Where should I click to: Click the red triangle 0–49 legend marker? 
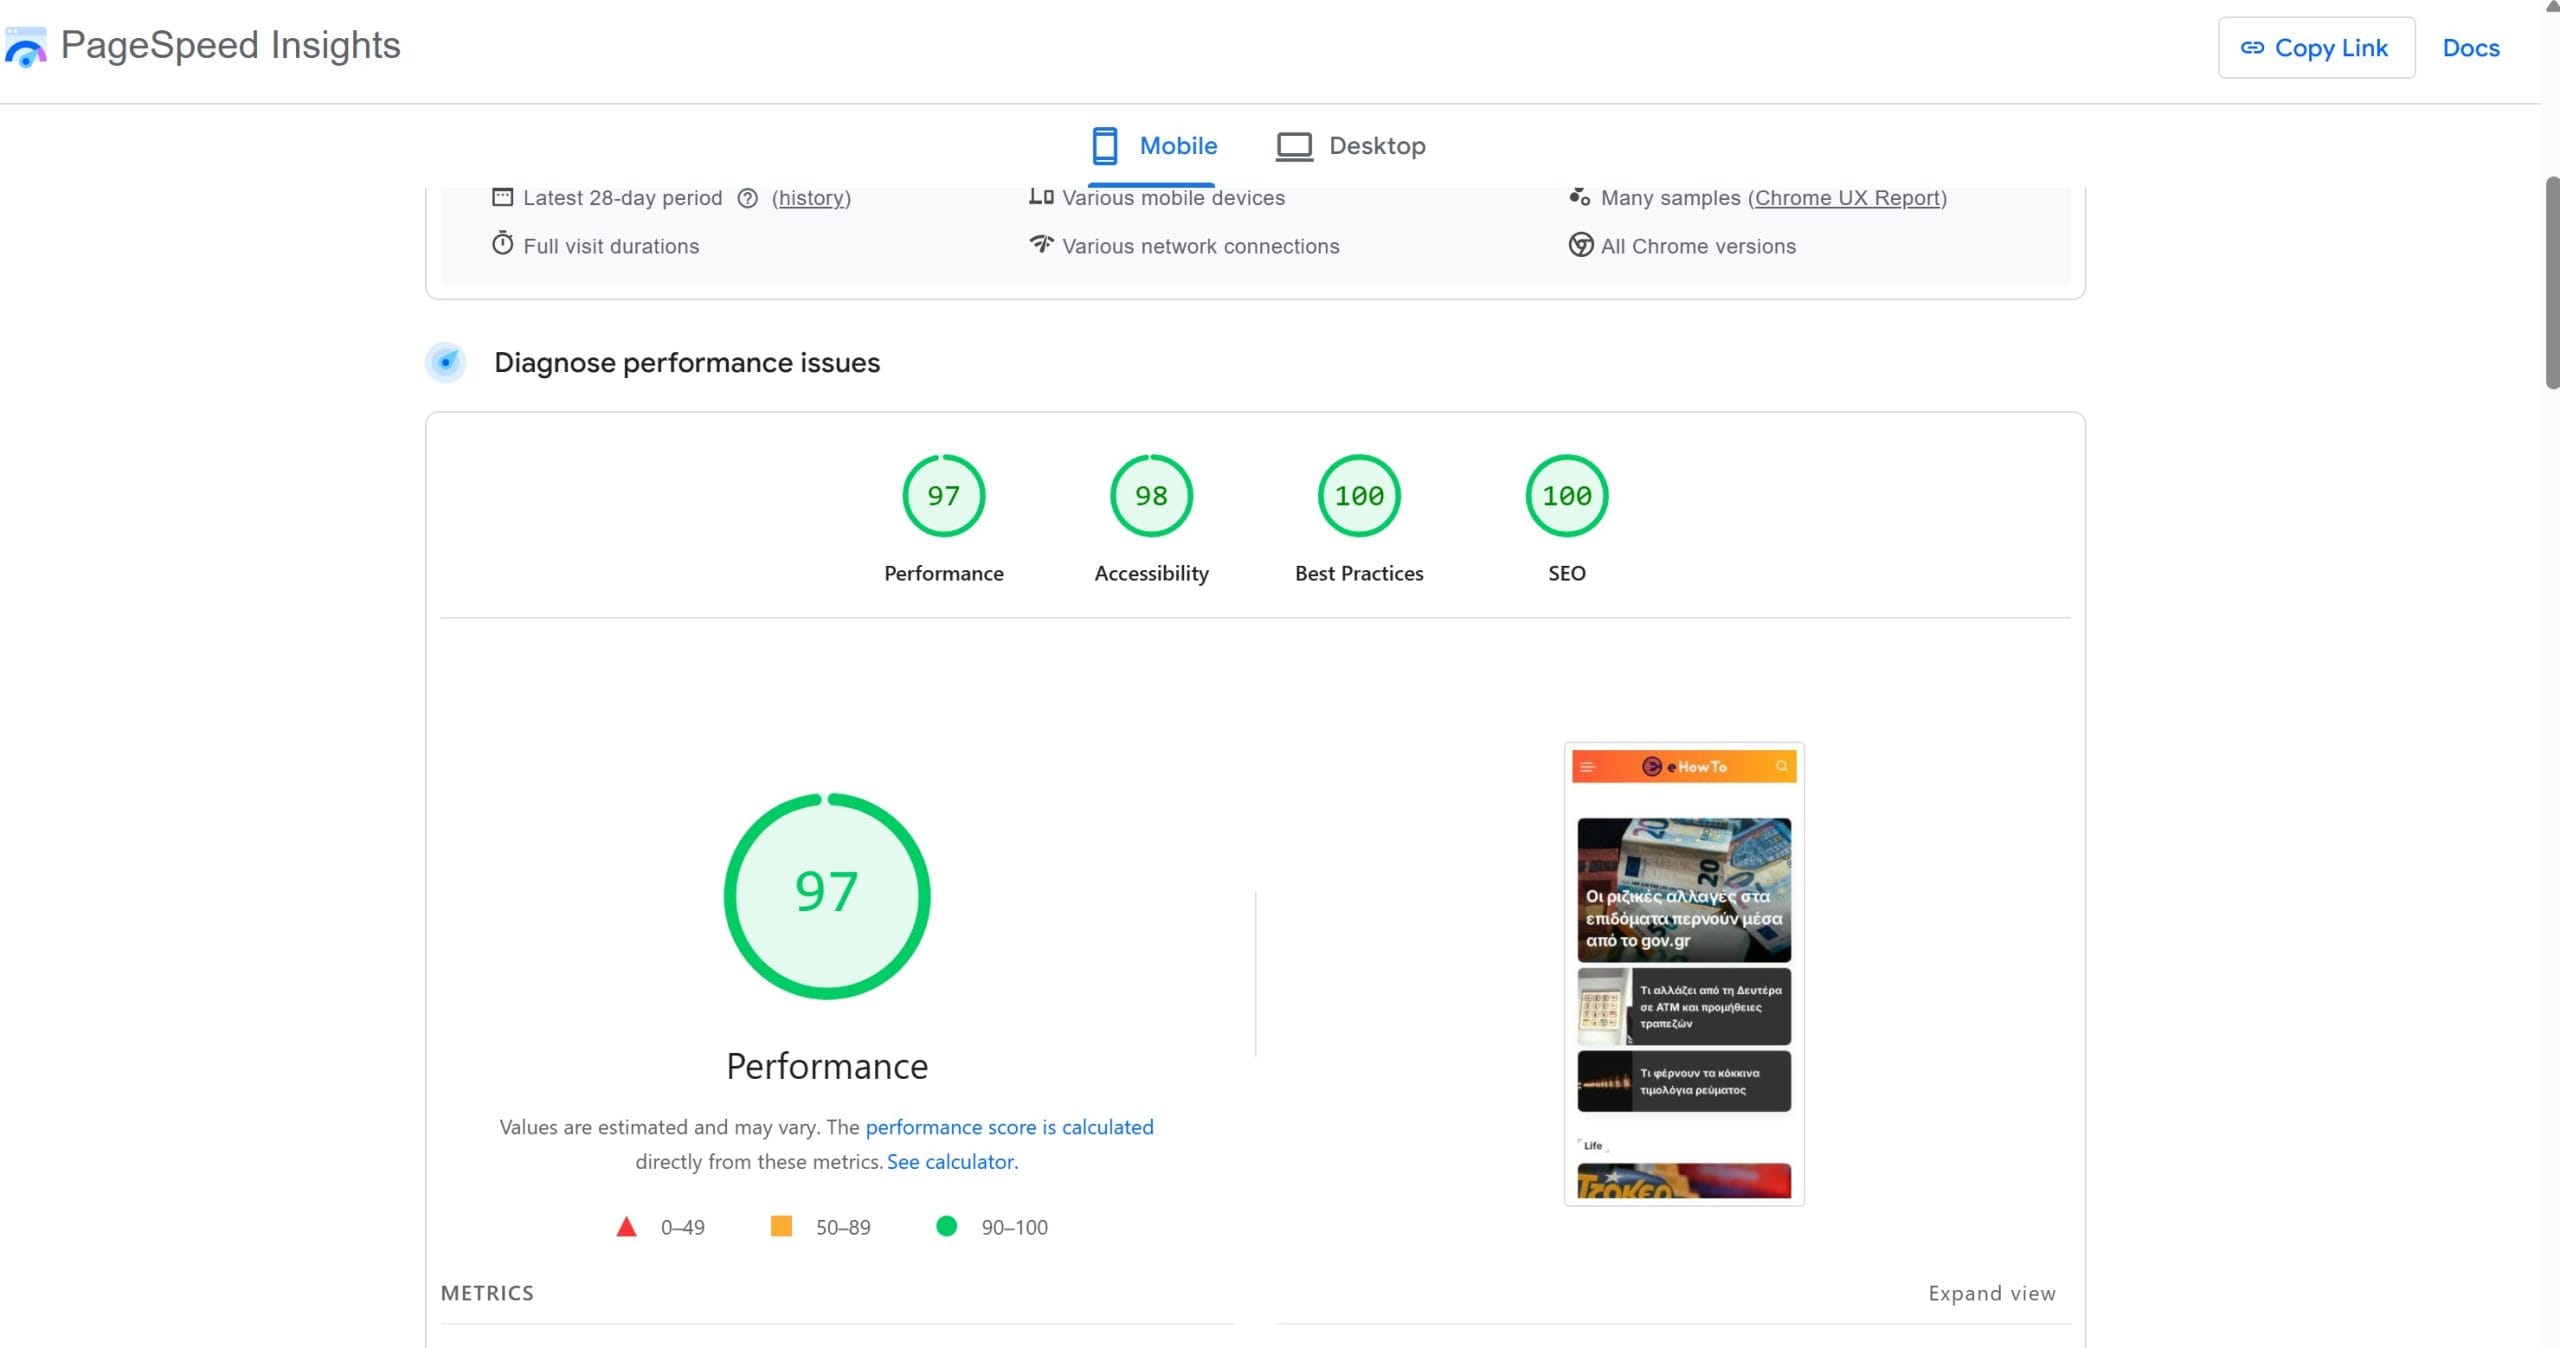tap(626, 1226)
